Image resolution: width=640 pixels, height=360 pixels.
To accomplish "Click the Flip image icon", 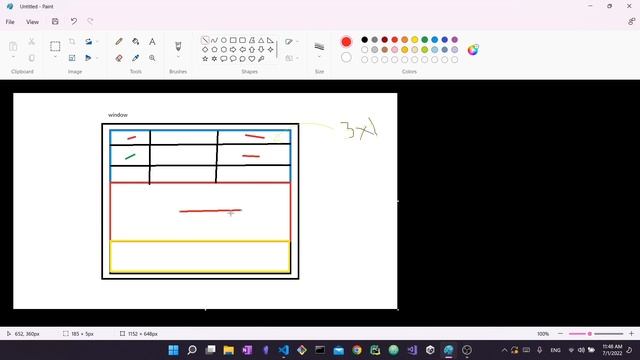I will pos(88,58).
